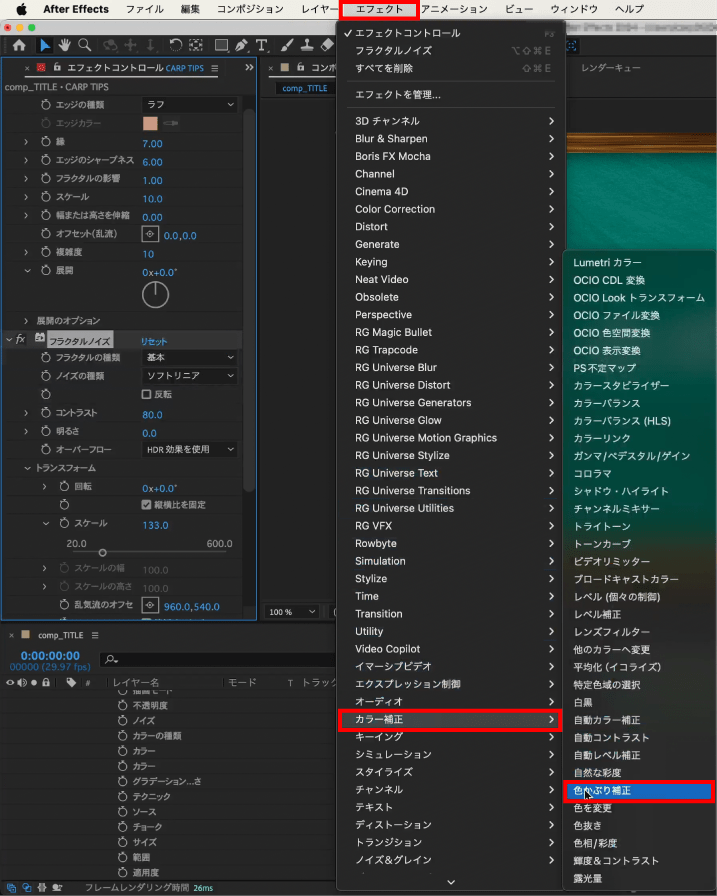Image resolution: width=717 pixels, height=896 pixels.
Task: Toggle stopwatch for 明るさ
Action: tap(46, 431)
